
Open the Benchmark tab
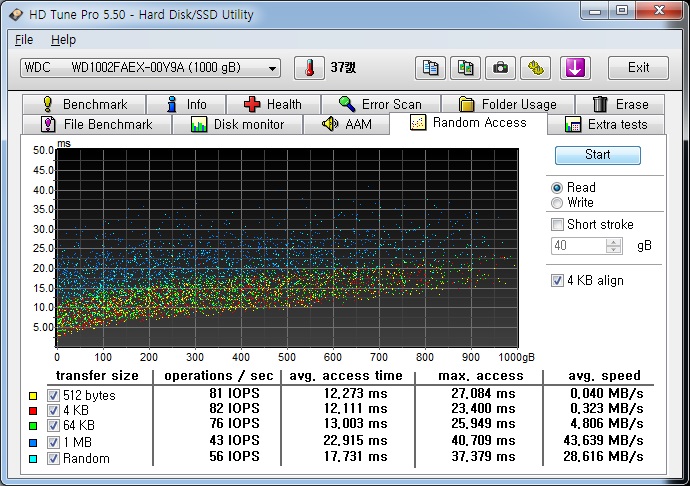(84, 104)
